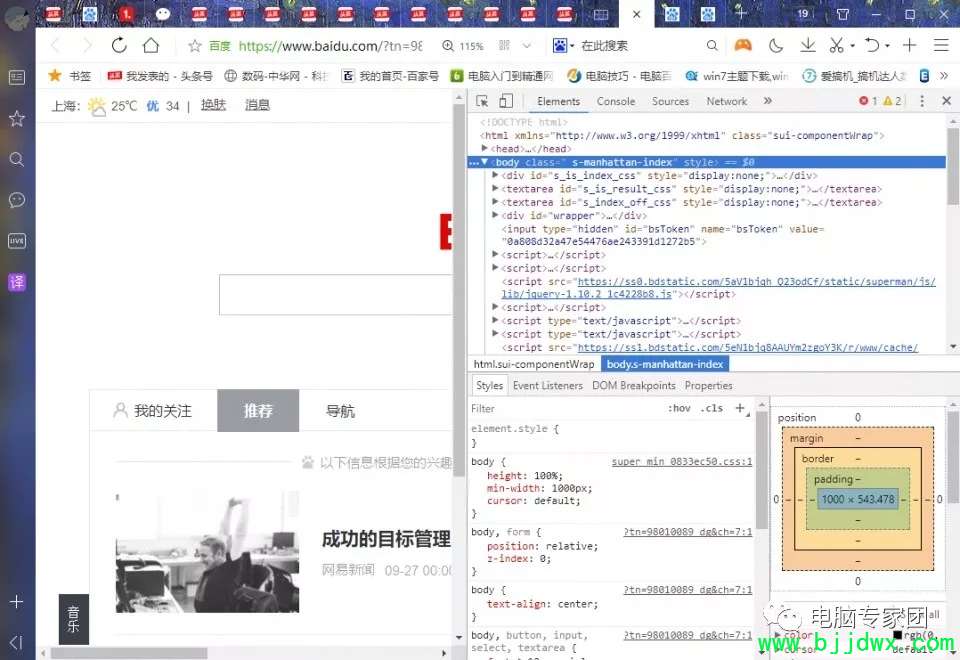Click the plus icon in toolbar
This screenshot has height=660, width=960.
coord(909,45)
